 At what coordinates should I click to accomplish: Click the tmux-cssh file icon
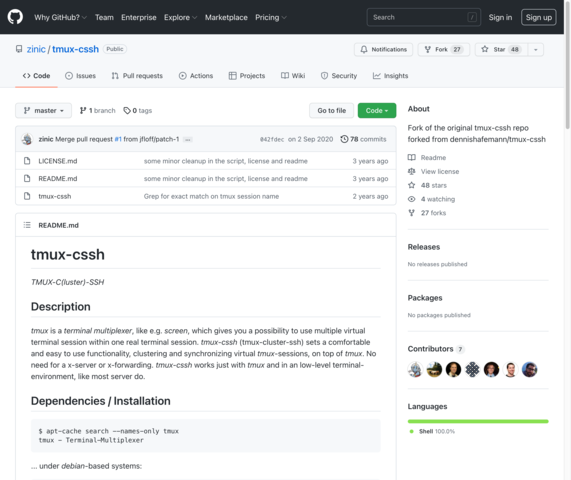(x=27, y=196)
